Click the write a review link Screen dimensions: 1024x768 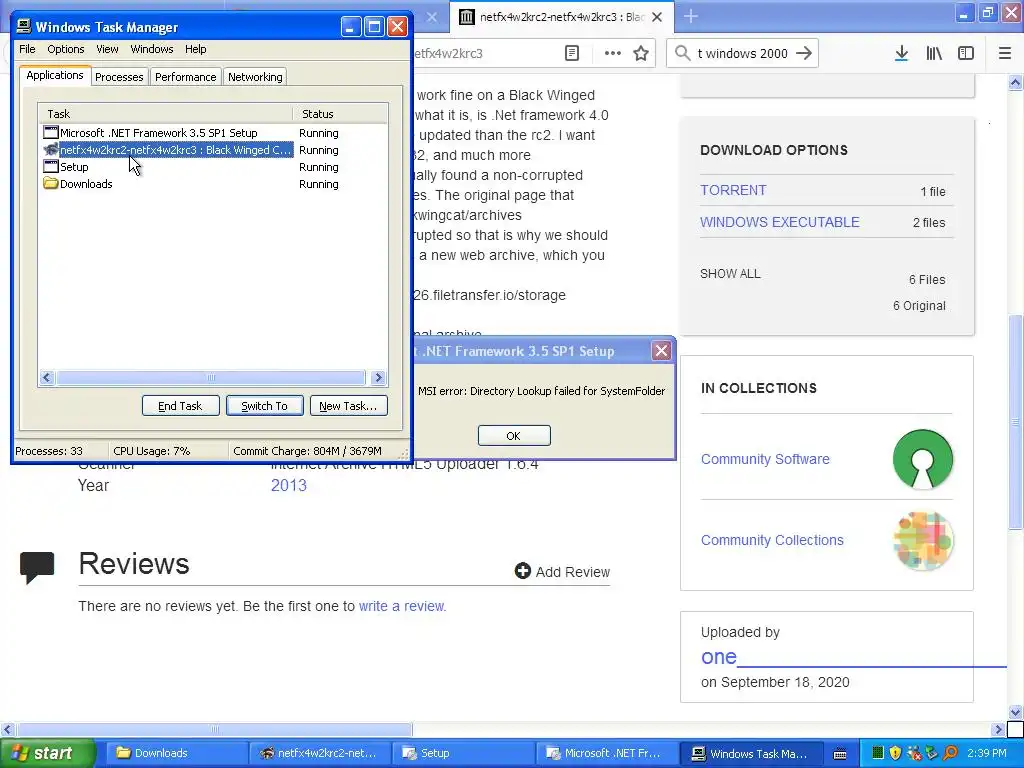(x=402, y=606)
